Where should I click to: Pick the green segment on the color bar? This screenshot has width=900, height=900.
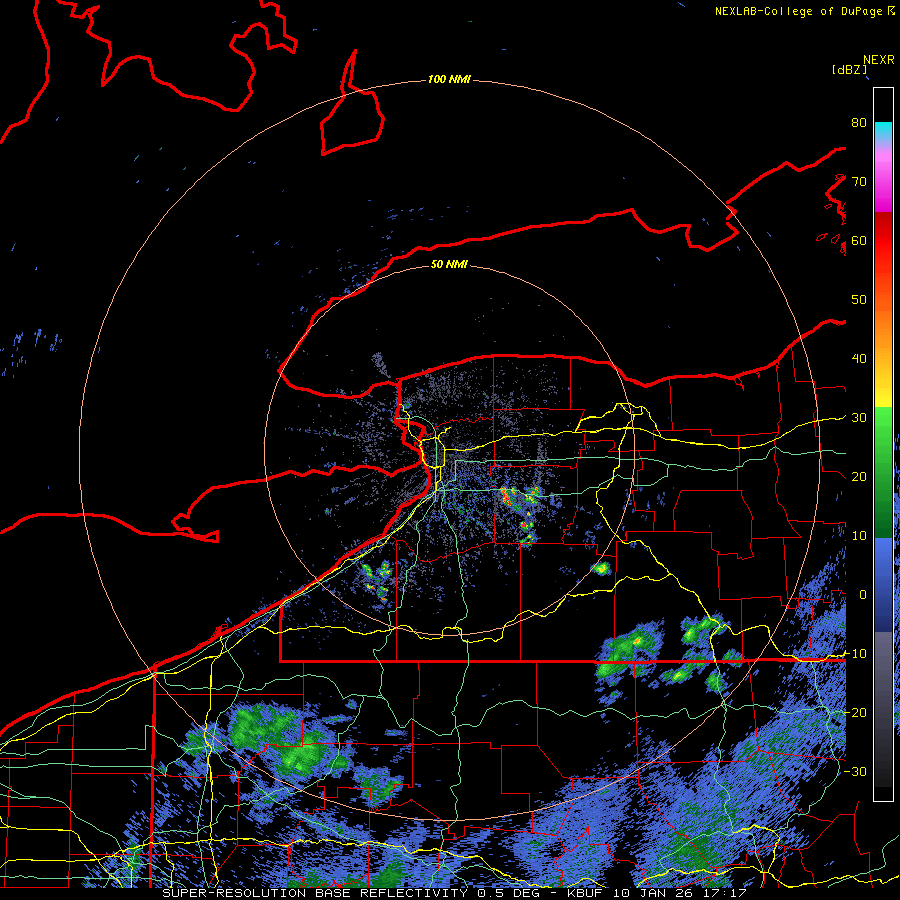pos(883,472)
